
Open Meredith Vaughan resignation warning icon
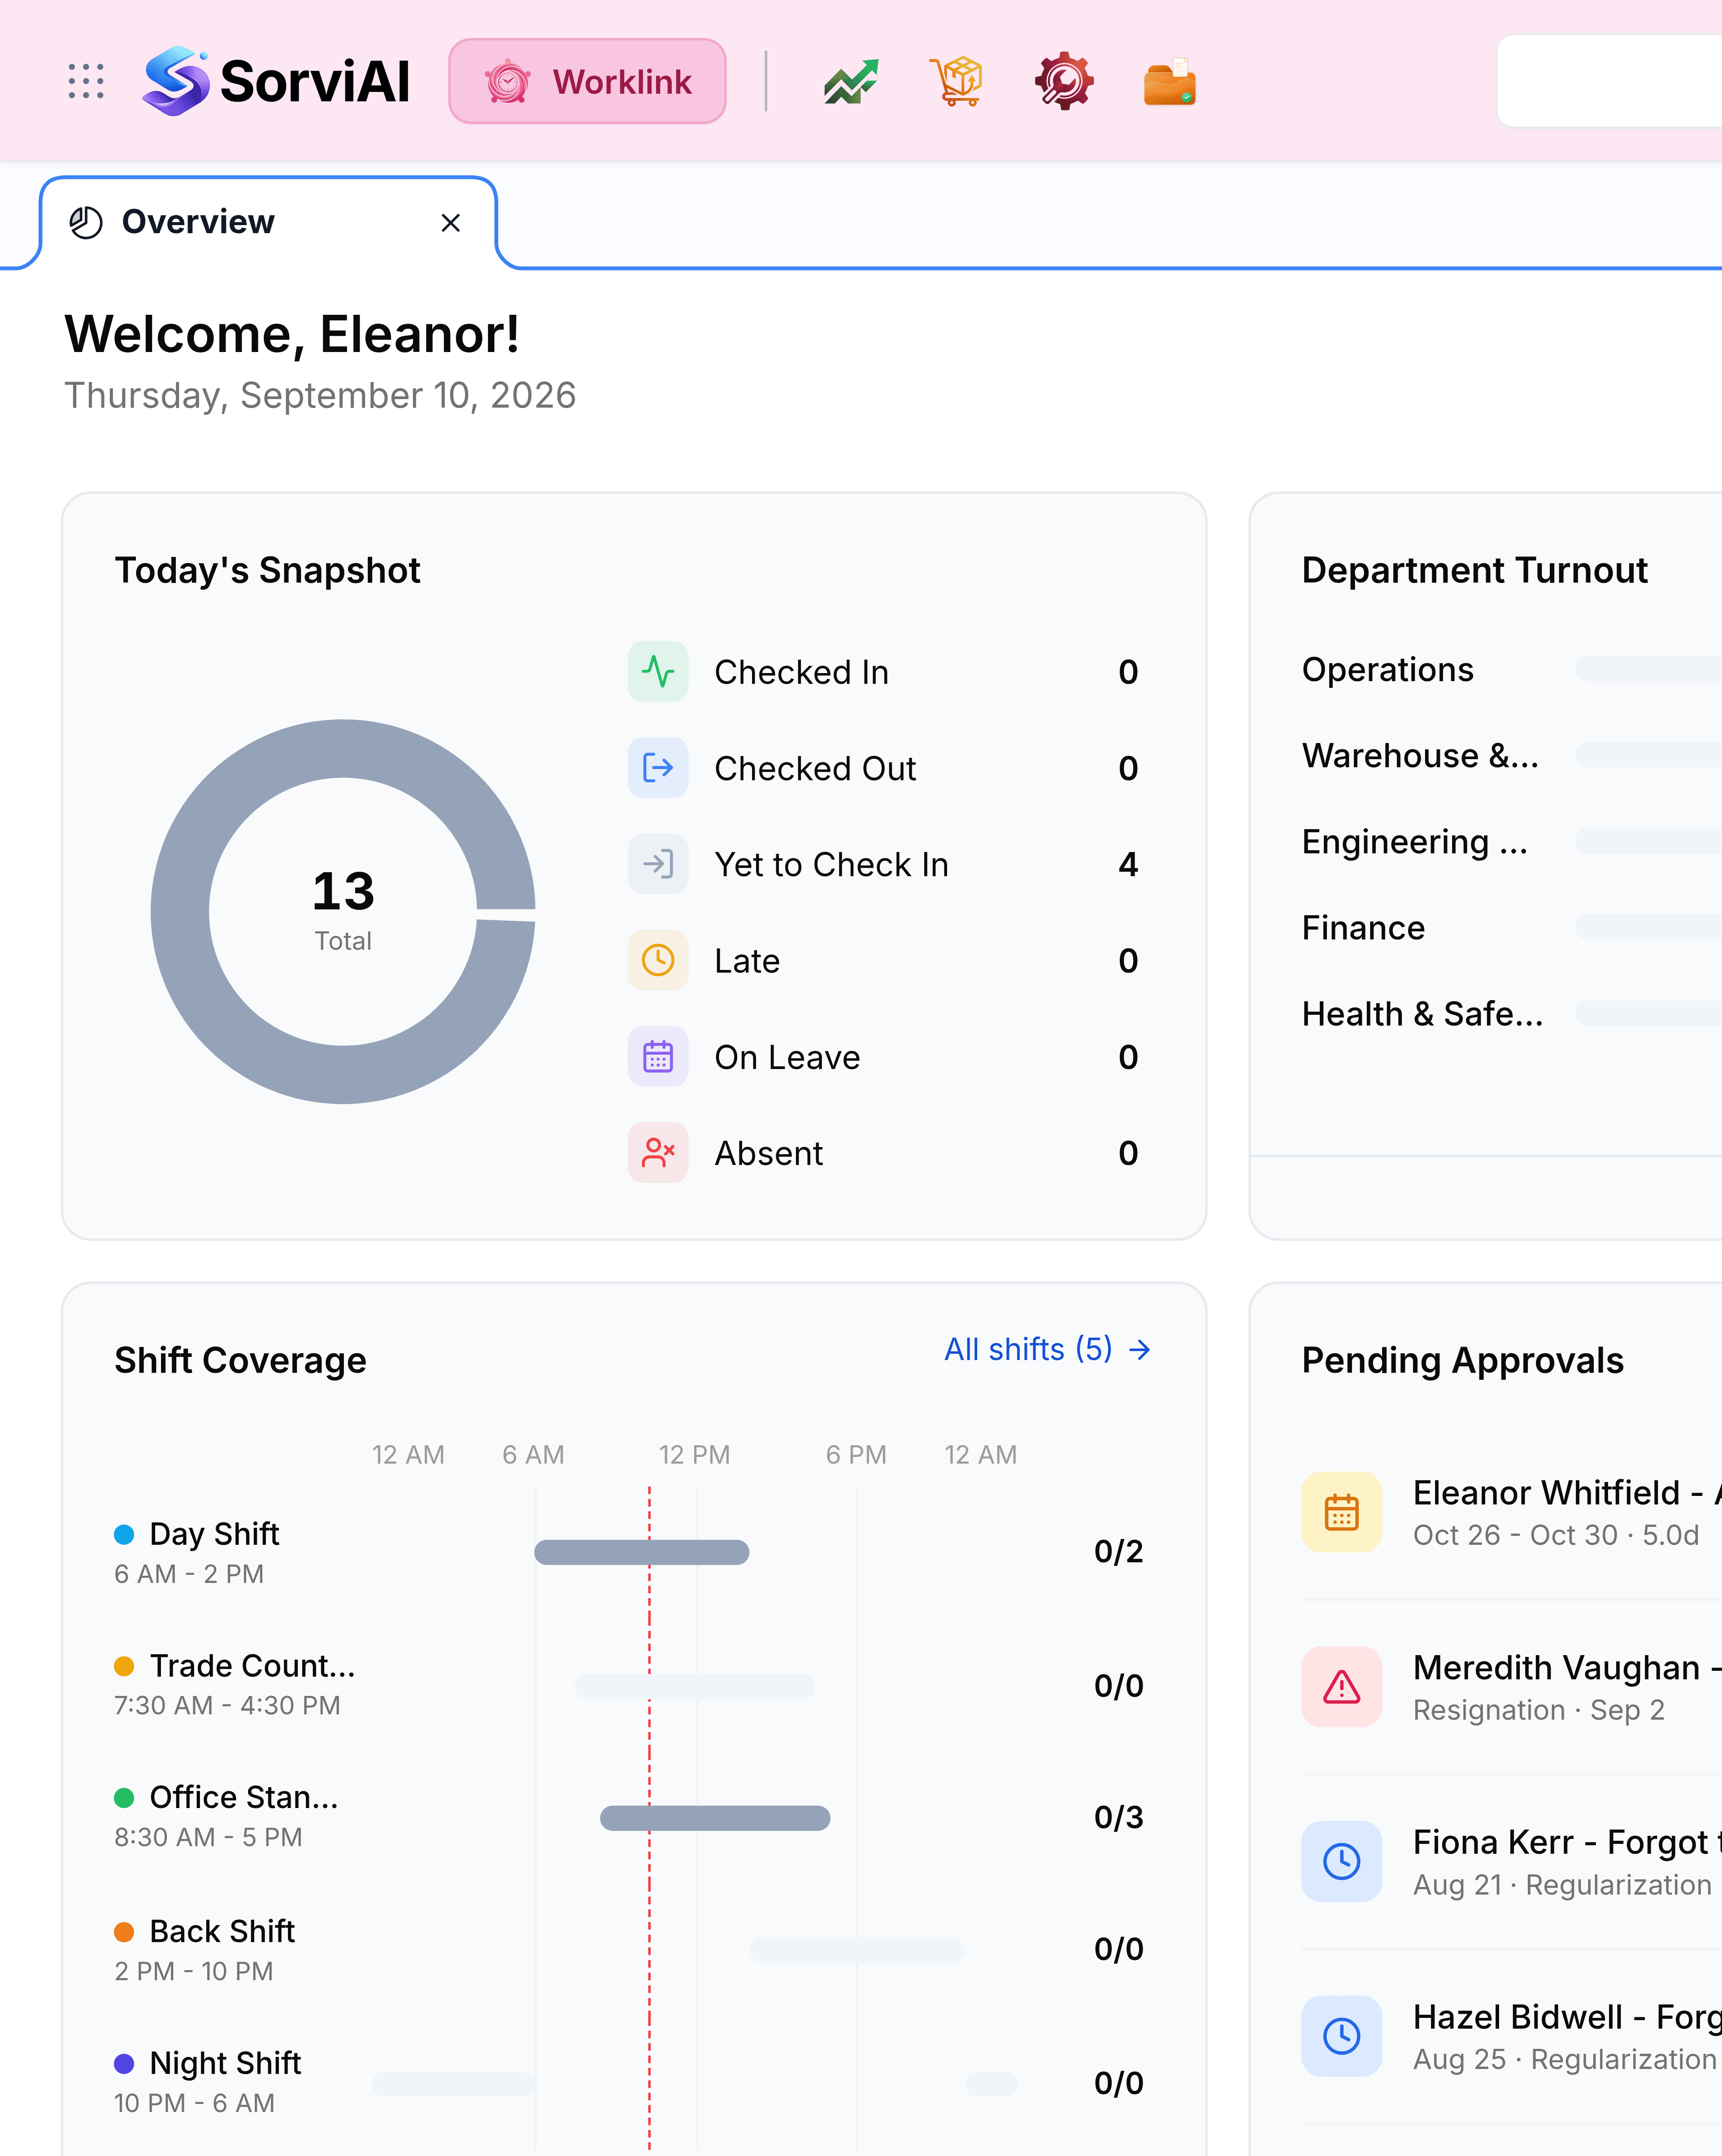1342,1687
